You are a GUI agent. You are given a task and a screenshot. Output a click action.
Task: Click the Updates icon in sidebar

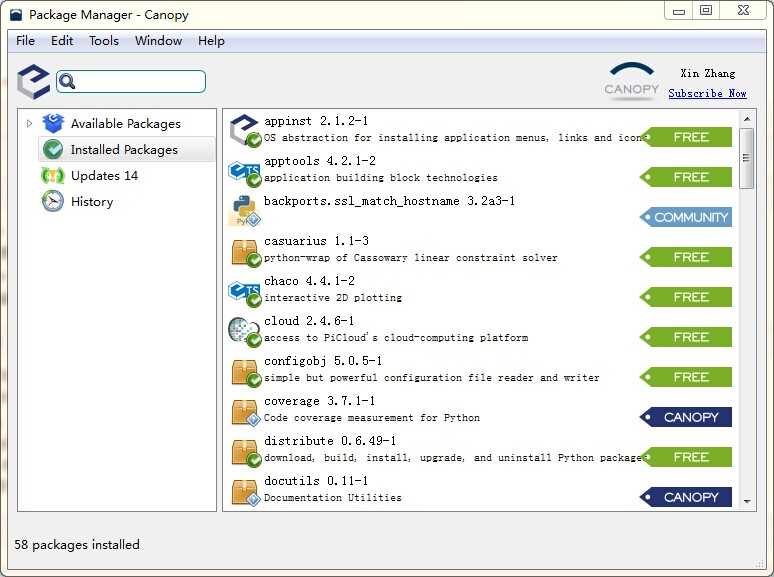[53, 176]
